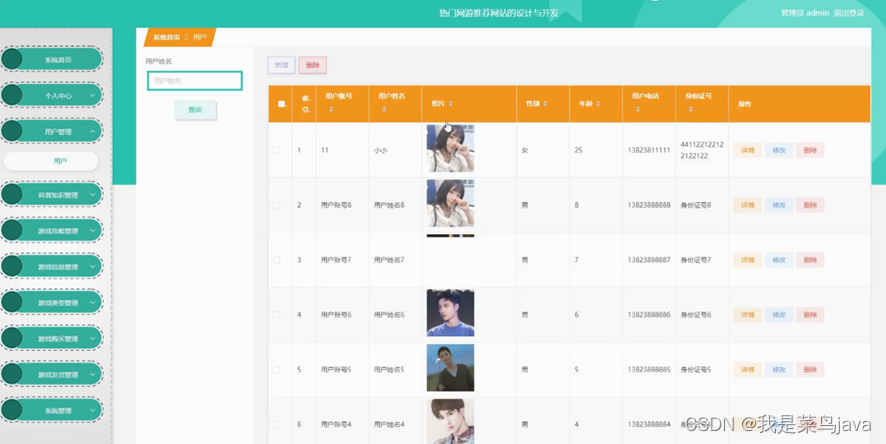Click 删除 for user 小小
The image size is (886, 444).
coord(810,150)
